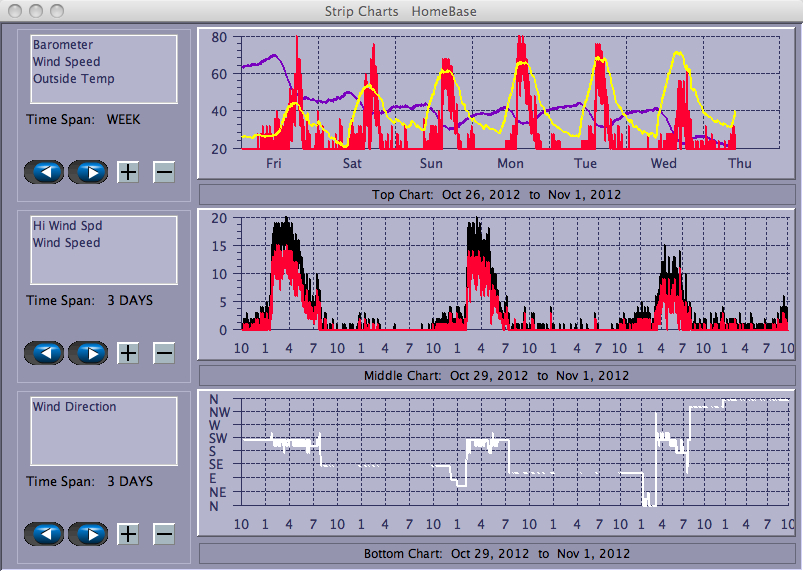Increase the middle chart time span with plus
This screenshot has width=803, height=571.
tap(128, 353)
